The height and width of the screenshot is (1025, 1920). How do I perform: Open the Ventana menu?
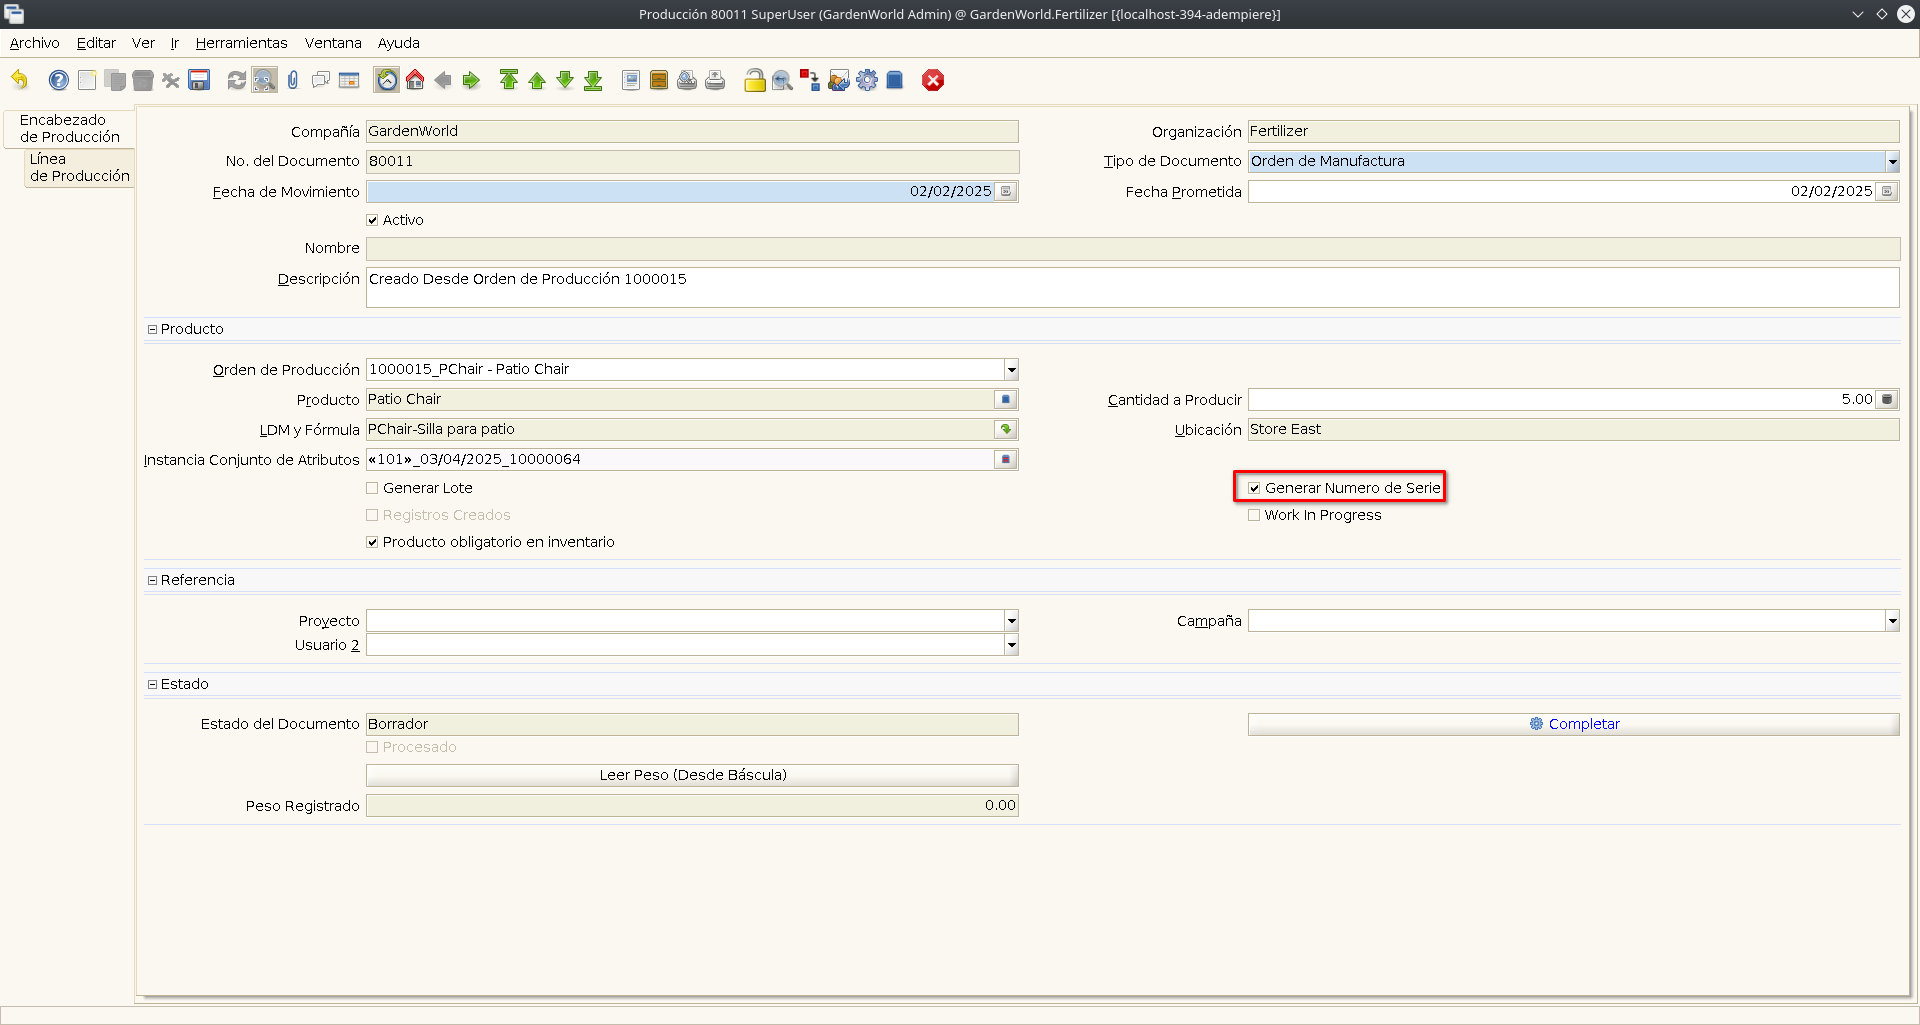[333, 43]
